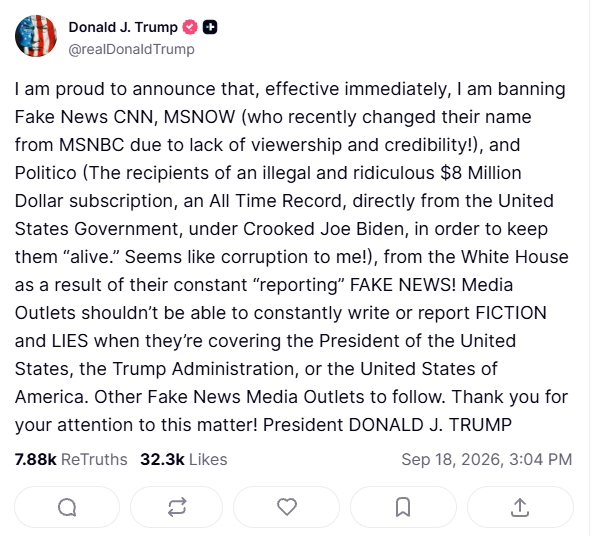Open the Donald J. Trump display name
The height and width of the screenshot is (536, 598).
coord(123,27)
